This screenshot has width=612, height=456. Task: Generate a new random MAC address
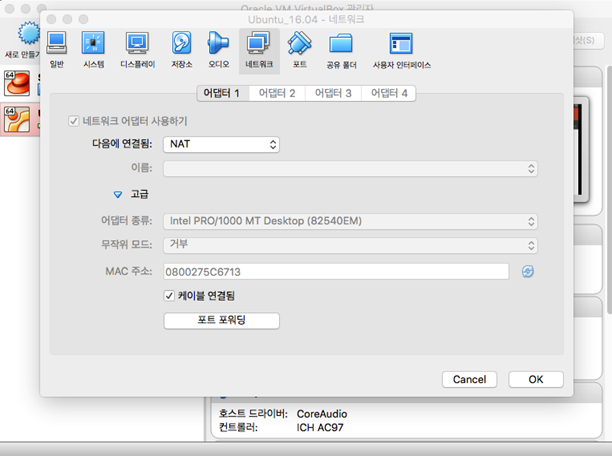tap(528, 271)
